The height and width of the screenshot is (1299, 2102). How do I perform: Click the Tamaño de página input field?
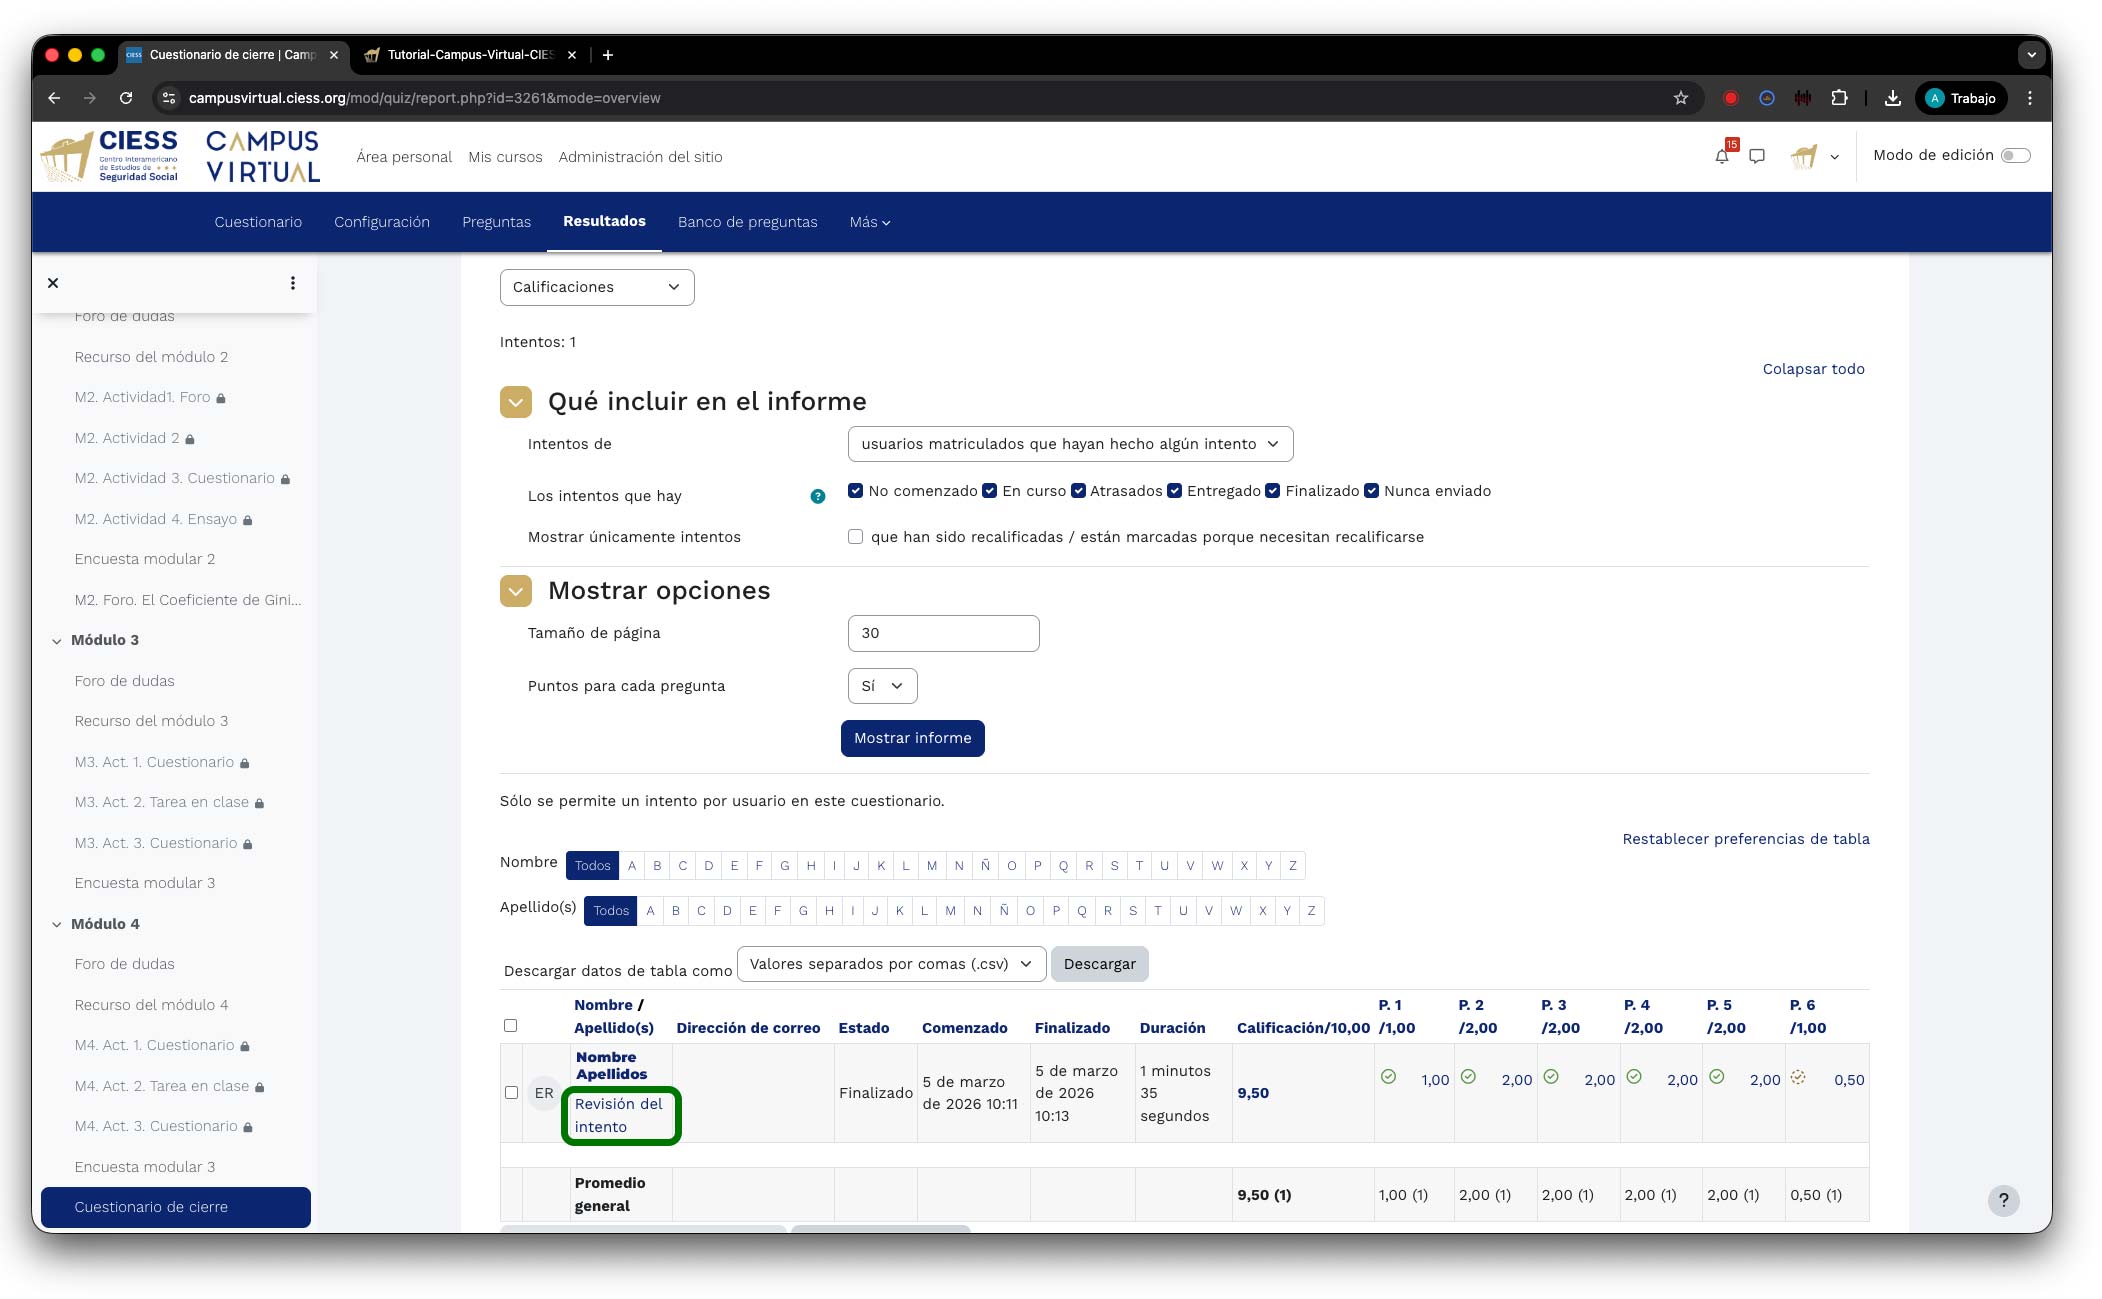click(942, 633)
